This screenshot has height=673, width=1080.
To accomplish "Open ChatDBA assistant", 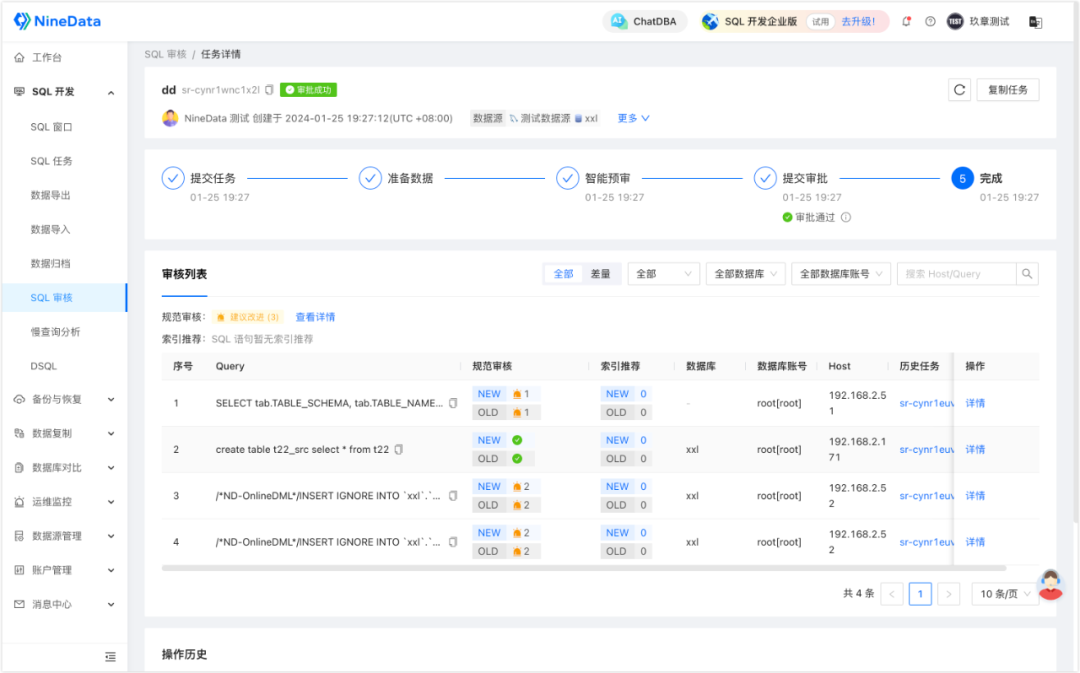I will coord(644,21).
